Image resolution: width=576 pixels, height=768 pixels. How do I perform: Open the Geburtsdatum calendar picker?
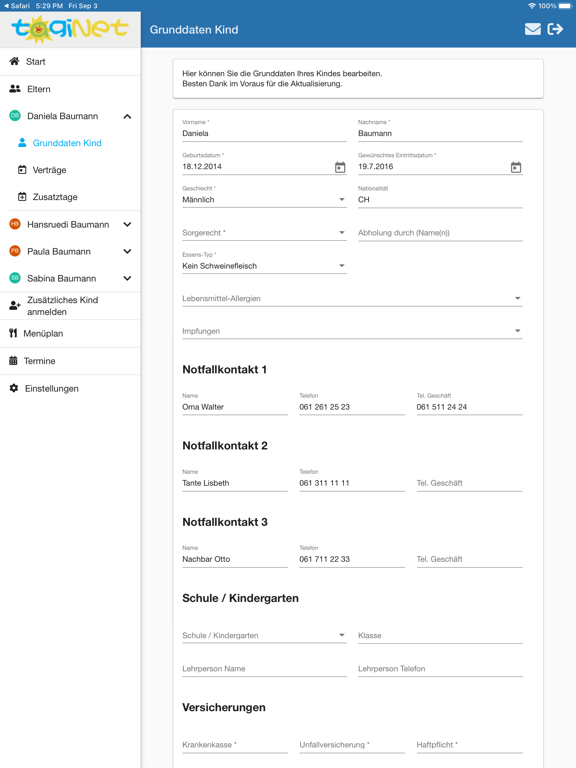coord(340,167)
